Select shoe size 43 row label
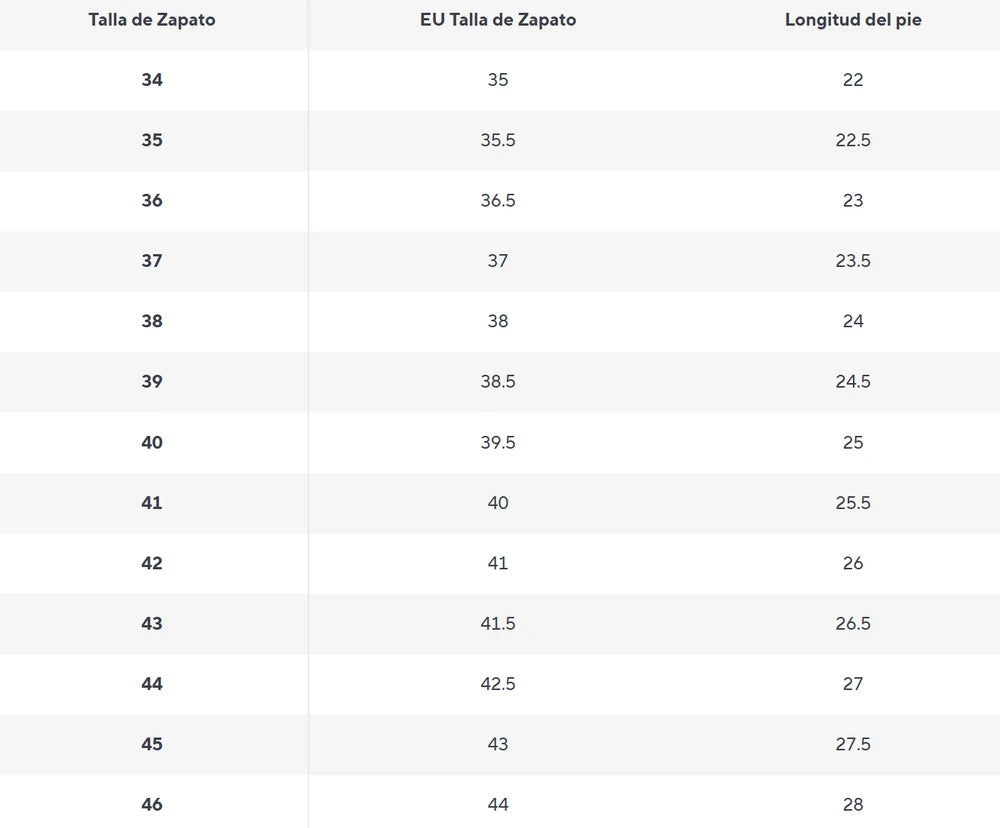This screenshot has width=1000, height=828. click(x=152, y=623)
